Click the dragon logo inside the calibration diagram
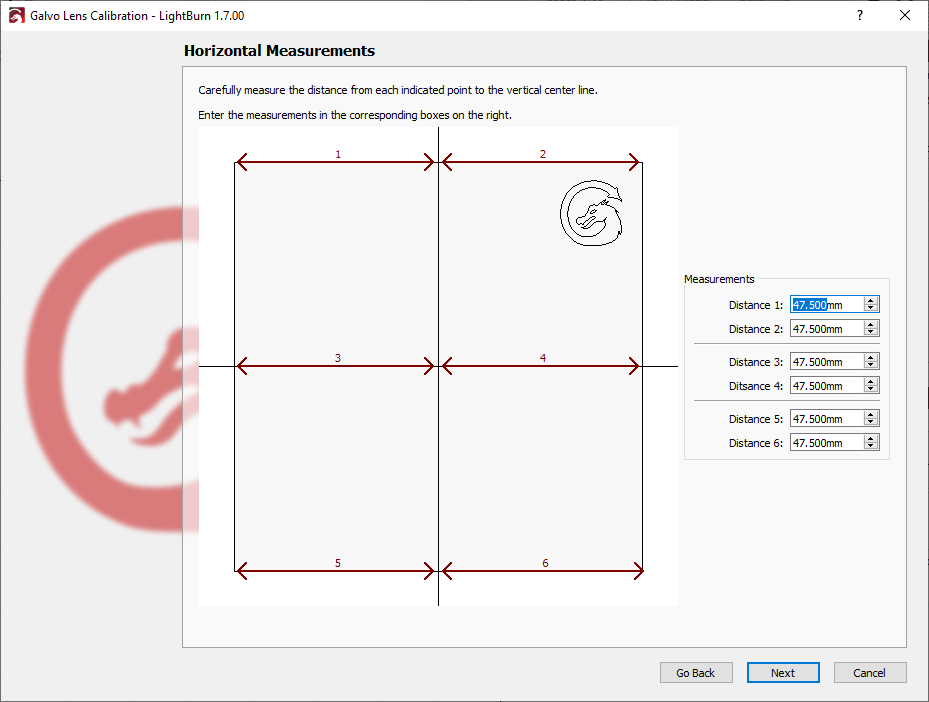 [x=591, y=213]
